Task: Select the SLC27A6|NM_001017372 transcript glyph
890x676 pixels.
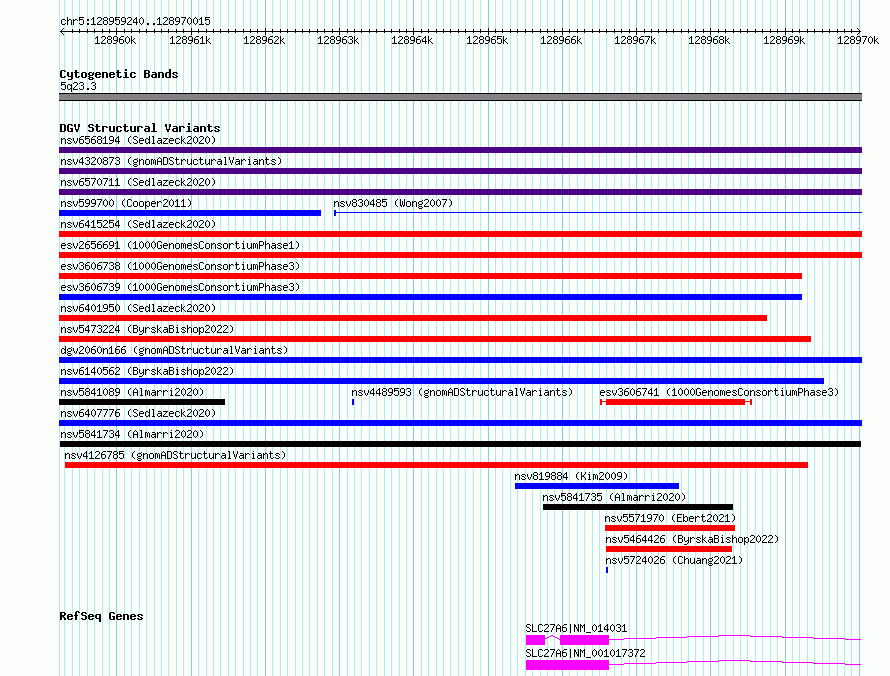Action: coord(693,665)
